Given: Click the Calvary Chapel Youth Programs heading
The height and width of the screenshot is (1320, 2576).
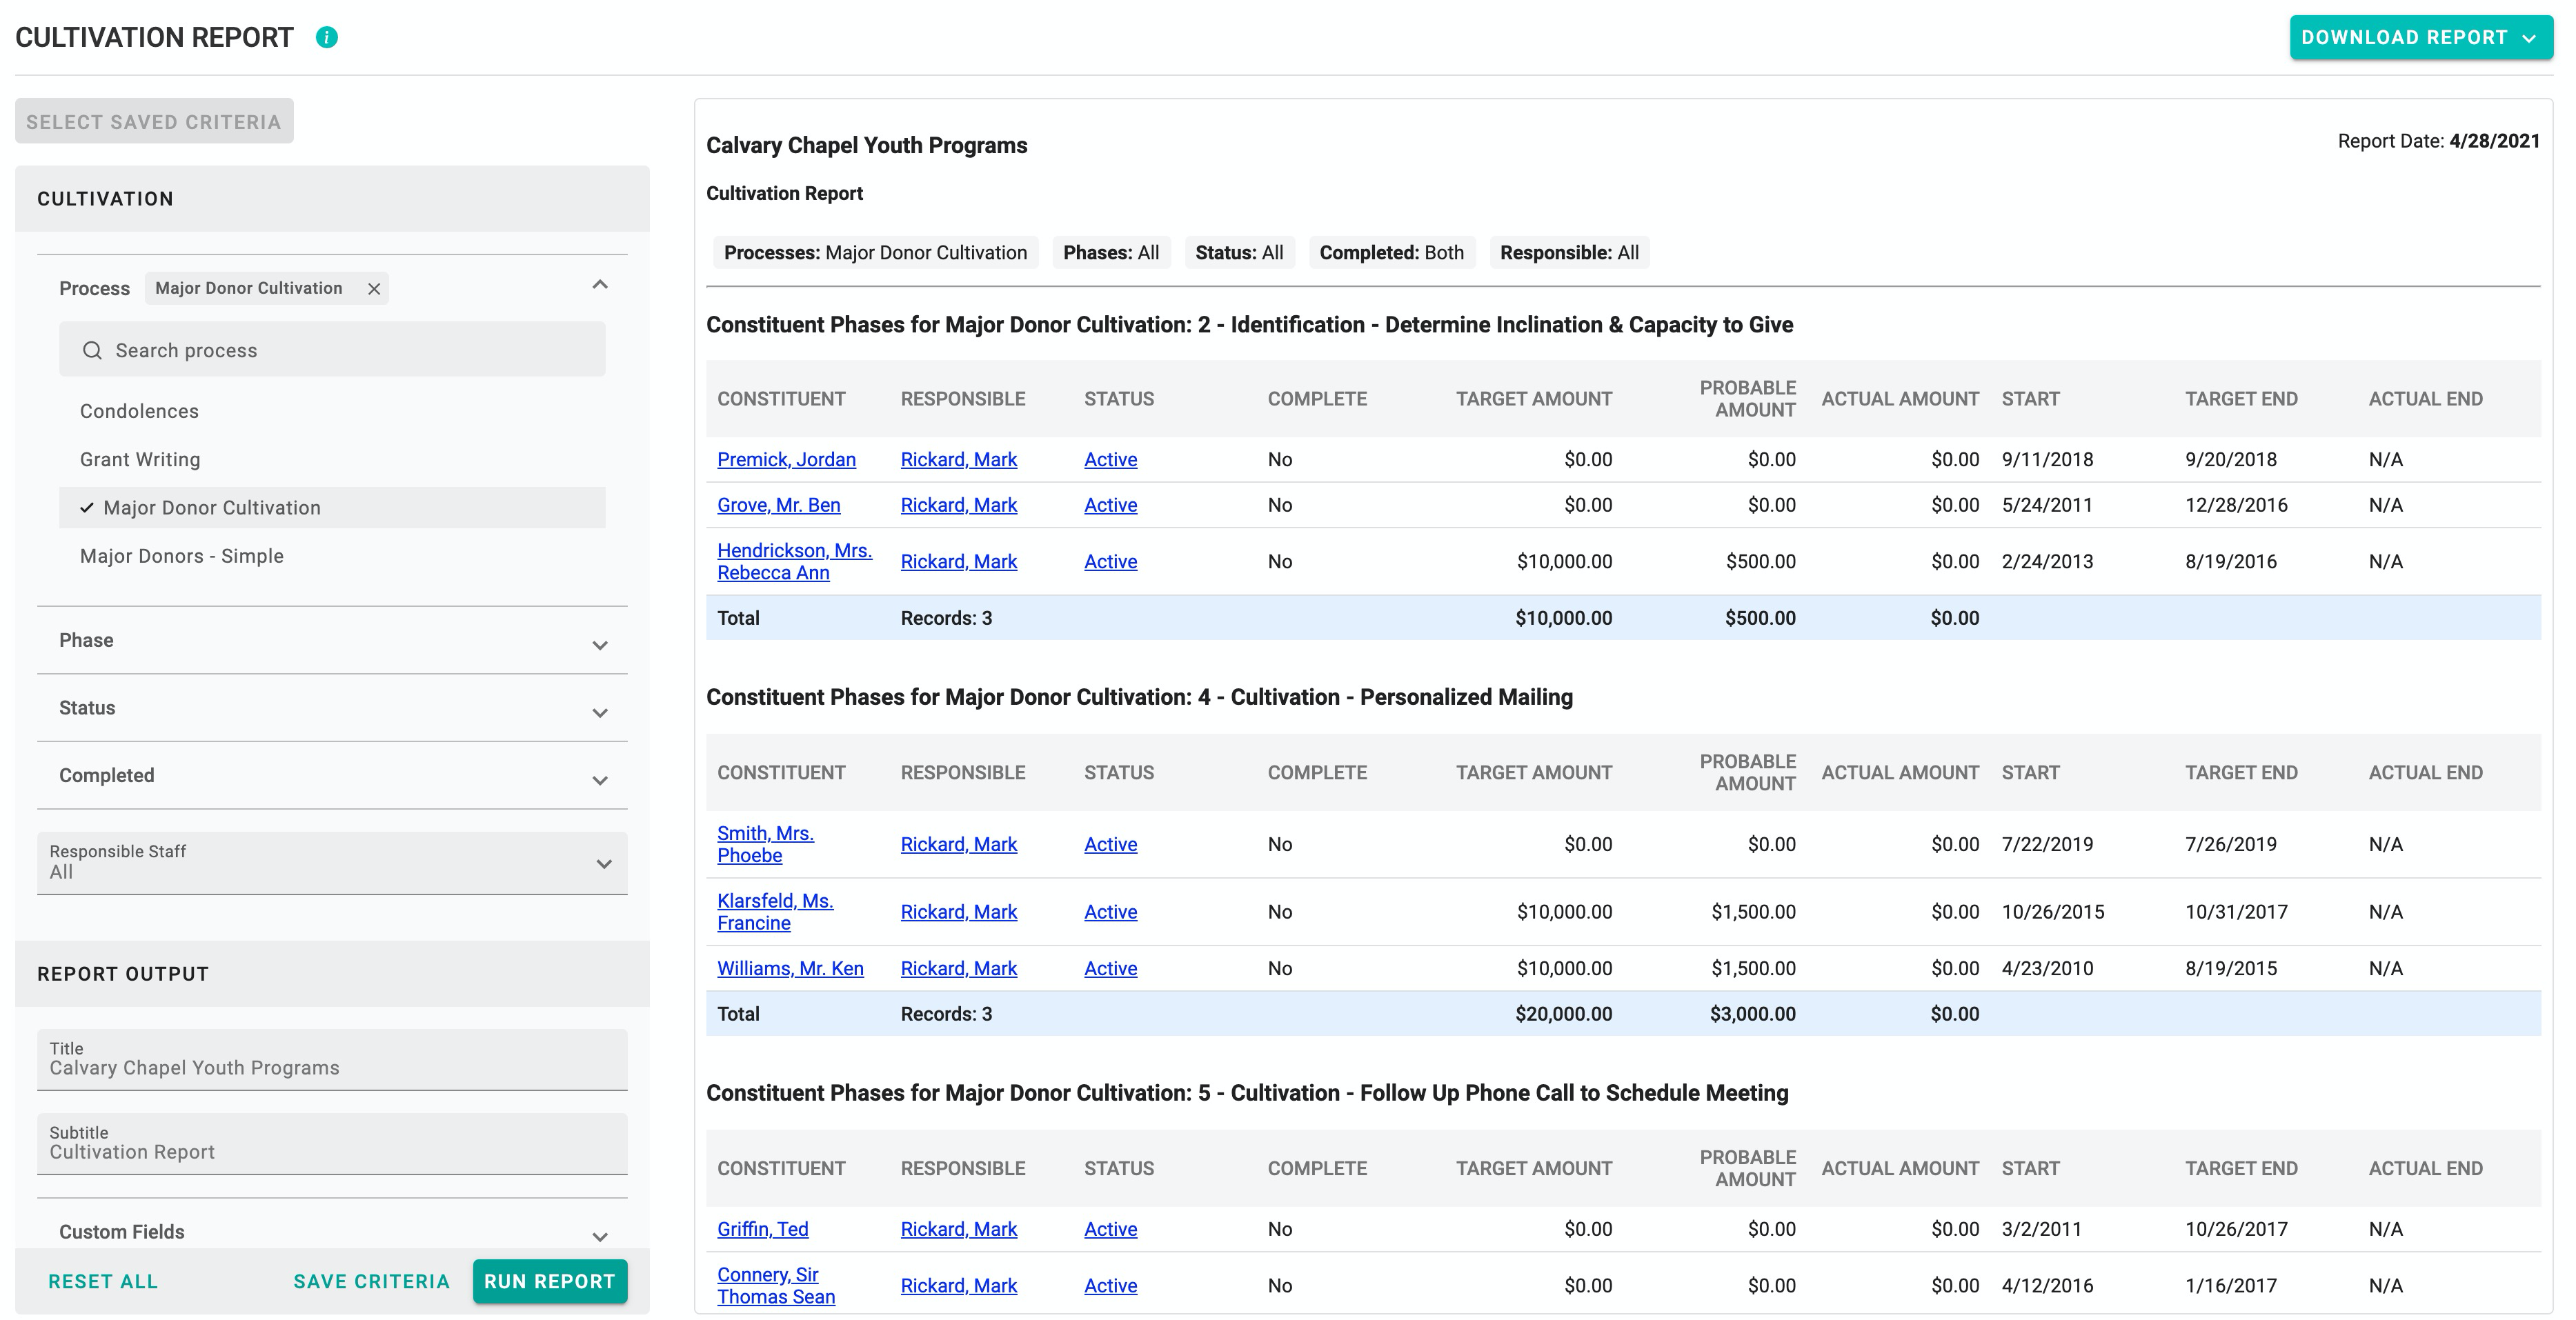Looking at the screenshot, I should click(x=866, y=145).
